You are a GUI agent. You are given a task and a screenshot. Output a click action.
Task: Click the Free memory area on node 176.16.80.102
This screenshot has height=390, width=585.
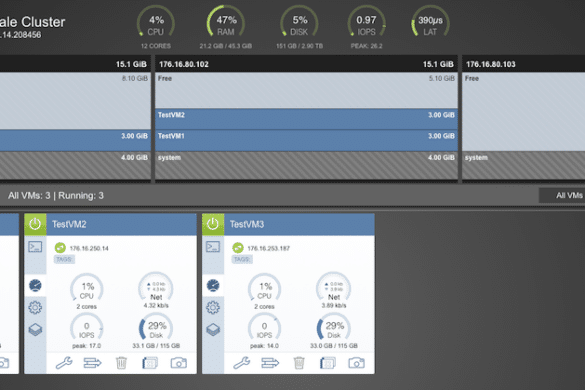pos(306,90)
